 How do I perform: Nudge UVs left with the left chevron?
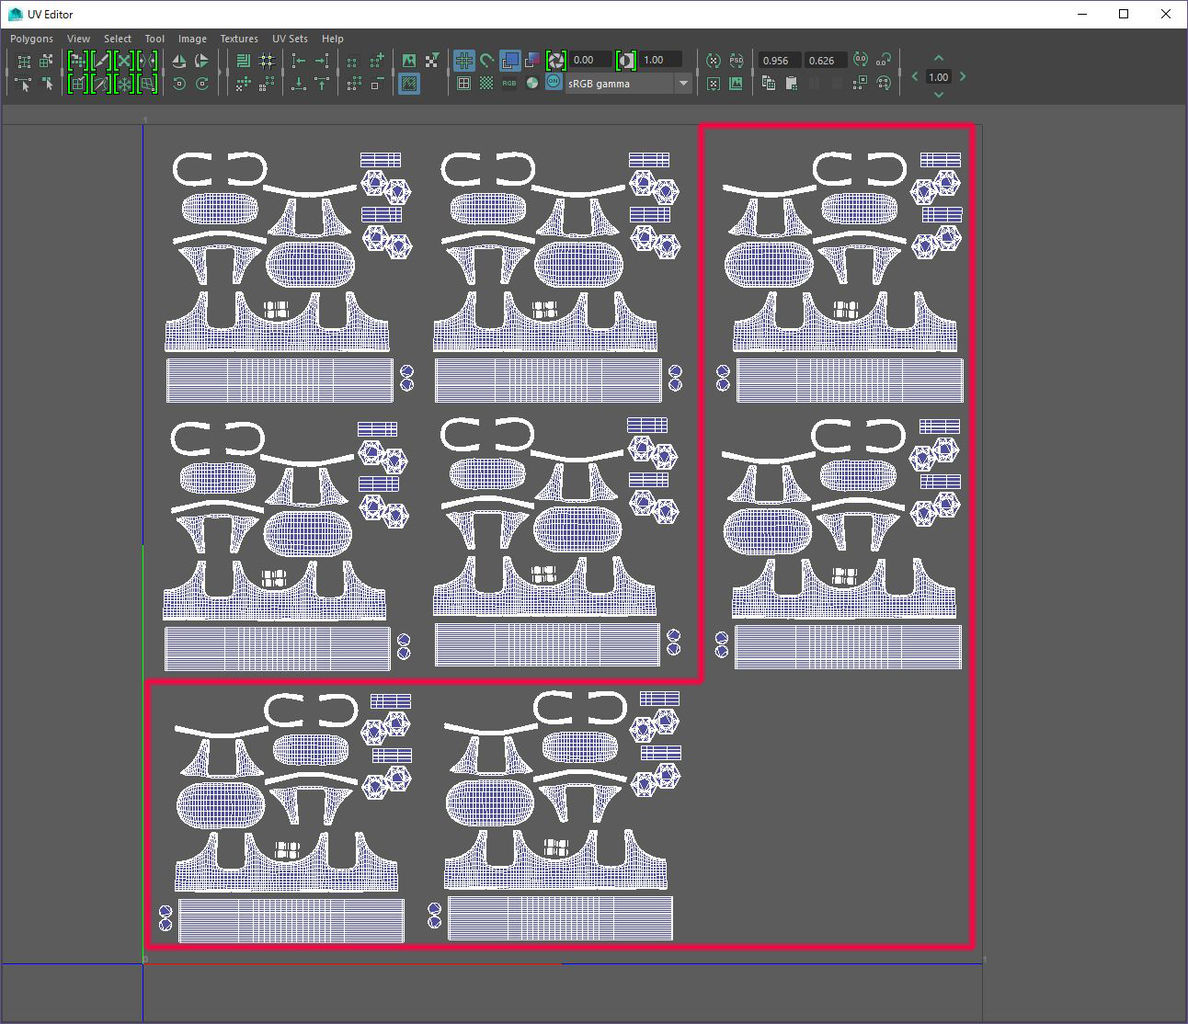click(x=914, y=76)
